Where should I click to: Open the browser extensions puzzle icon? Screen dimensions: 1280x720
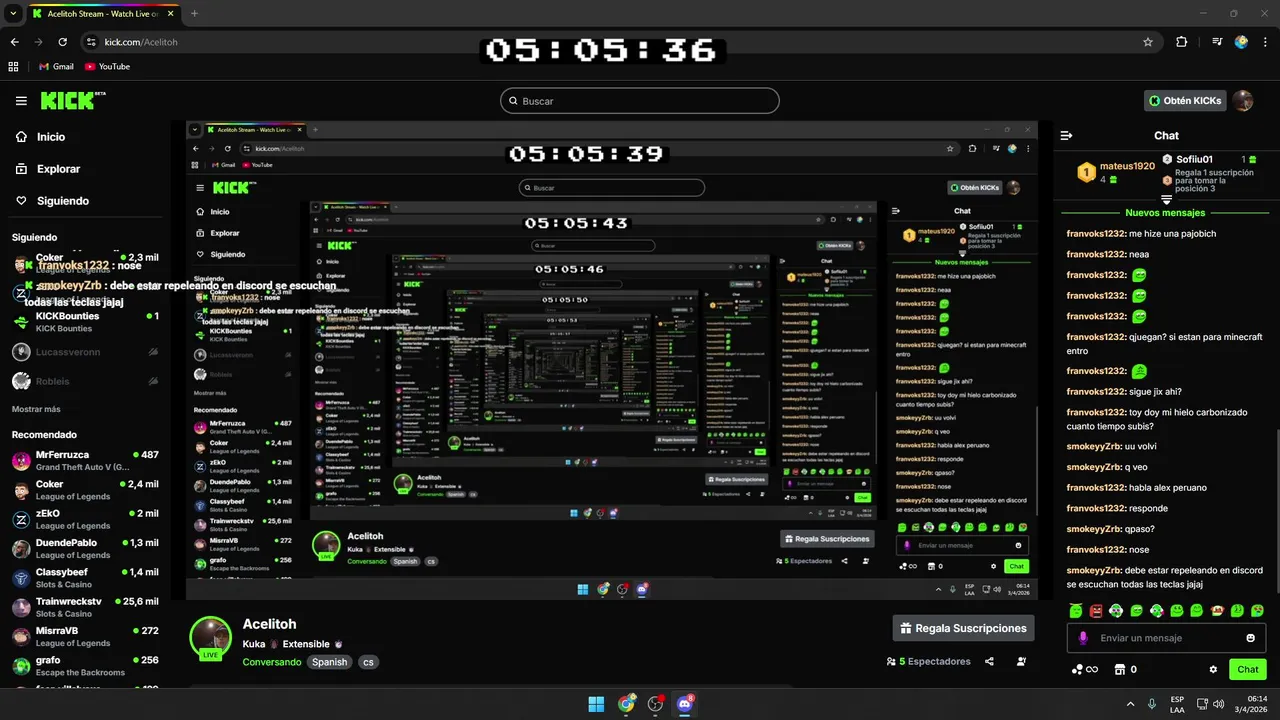tap(1182, 42)
